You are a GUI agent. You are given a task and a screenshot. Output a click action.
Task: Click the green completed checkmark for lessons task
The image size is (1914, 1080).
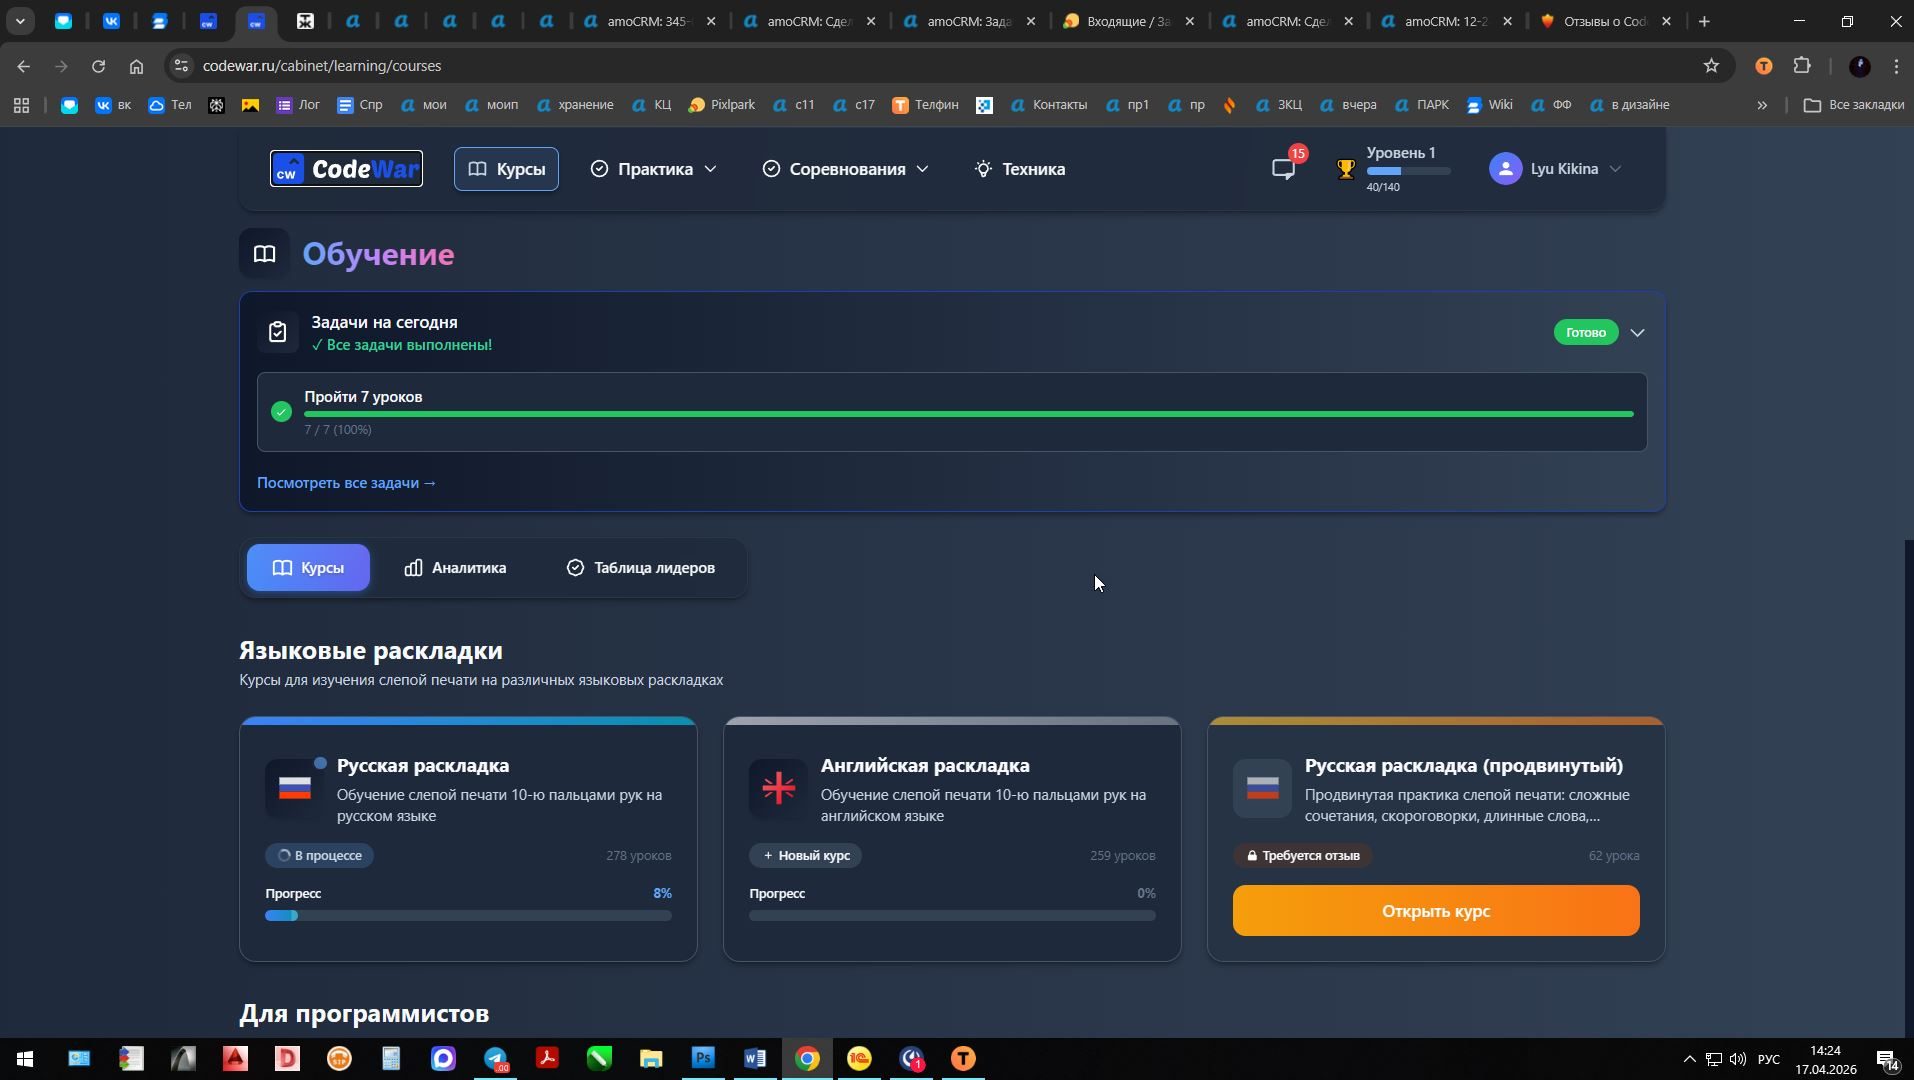point(281,412)
